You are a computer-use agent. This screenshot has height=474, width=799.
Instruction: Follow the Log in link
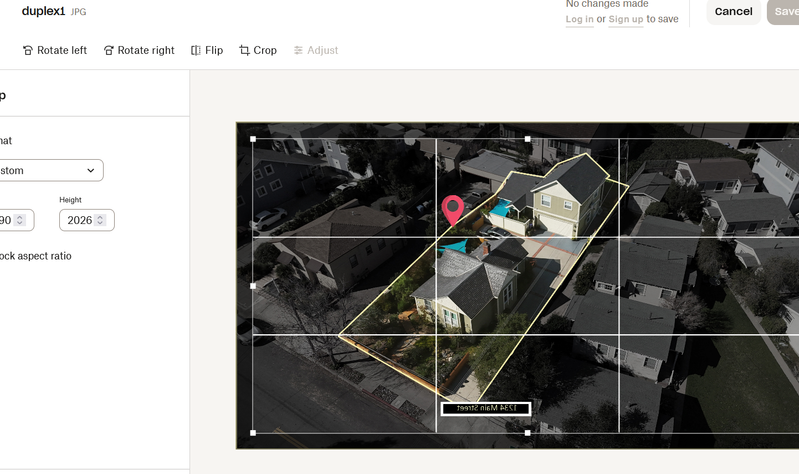[579, 19]
